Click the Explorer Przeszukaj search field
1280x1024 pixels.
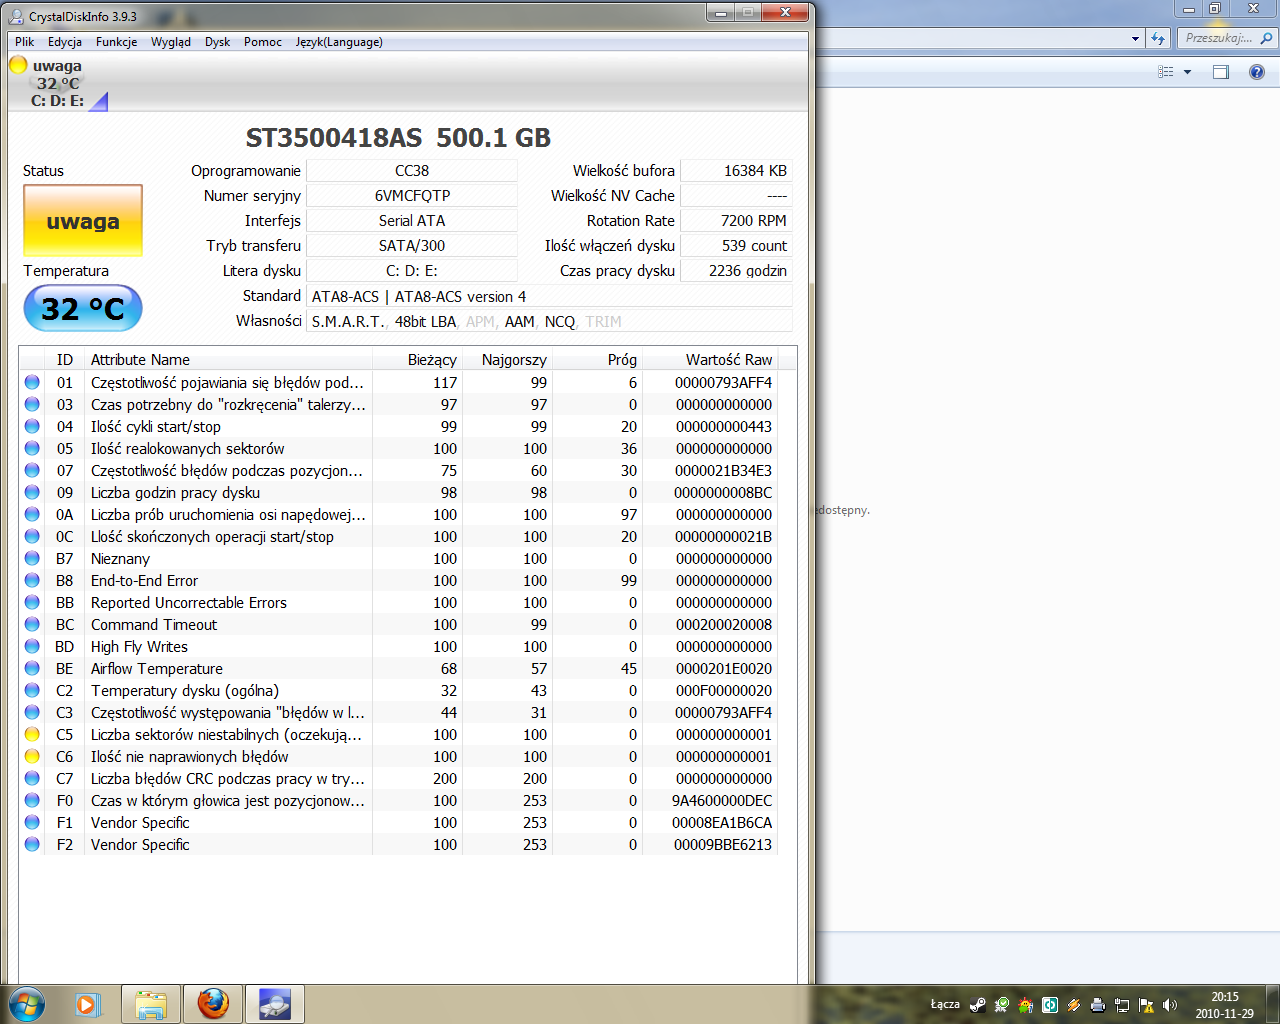[1217, 38]
